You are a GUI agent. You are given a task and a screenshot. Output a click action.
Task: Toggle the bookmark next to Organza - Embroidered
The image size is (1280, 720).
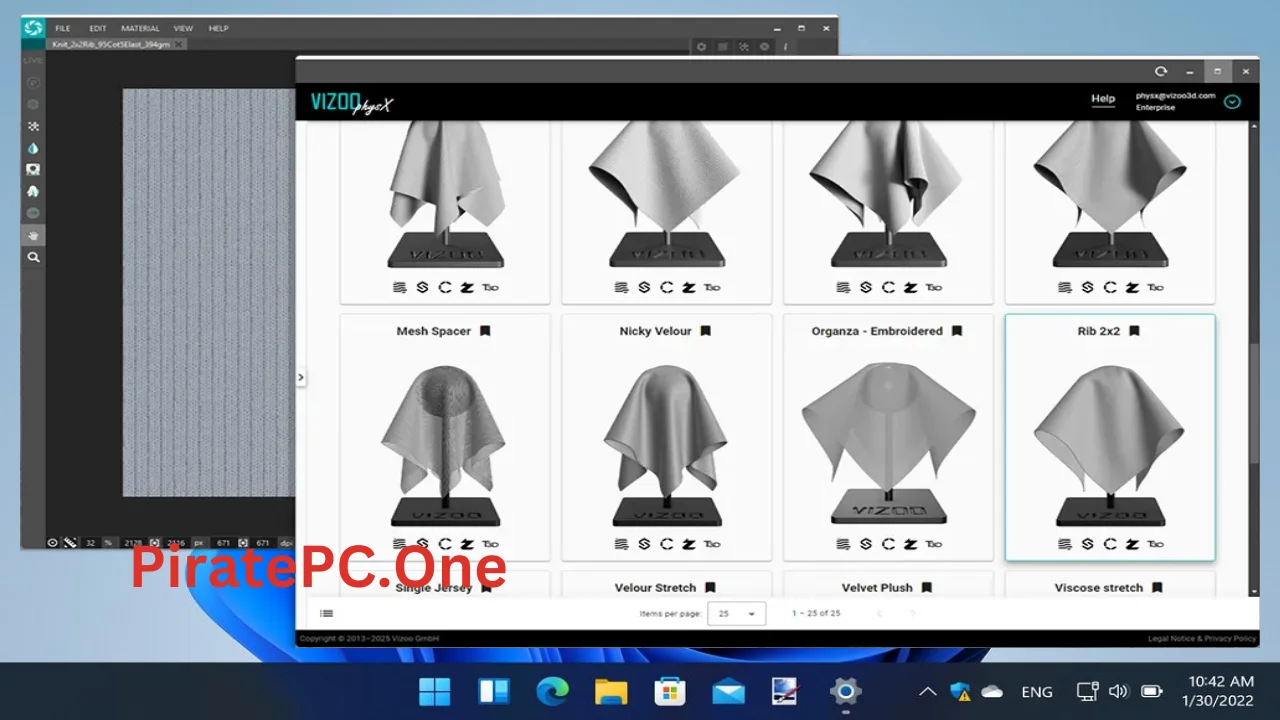pyautogui.click(x=957, y=331)
